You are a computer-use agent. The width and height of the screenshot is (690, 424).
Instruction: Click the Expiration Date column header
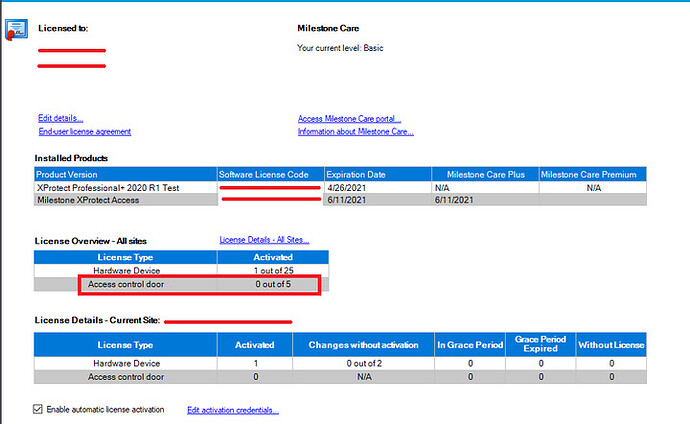click(x=376, y=174)
